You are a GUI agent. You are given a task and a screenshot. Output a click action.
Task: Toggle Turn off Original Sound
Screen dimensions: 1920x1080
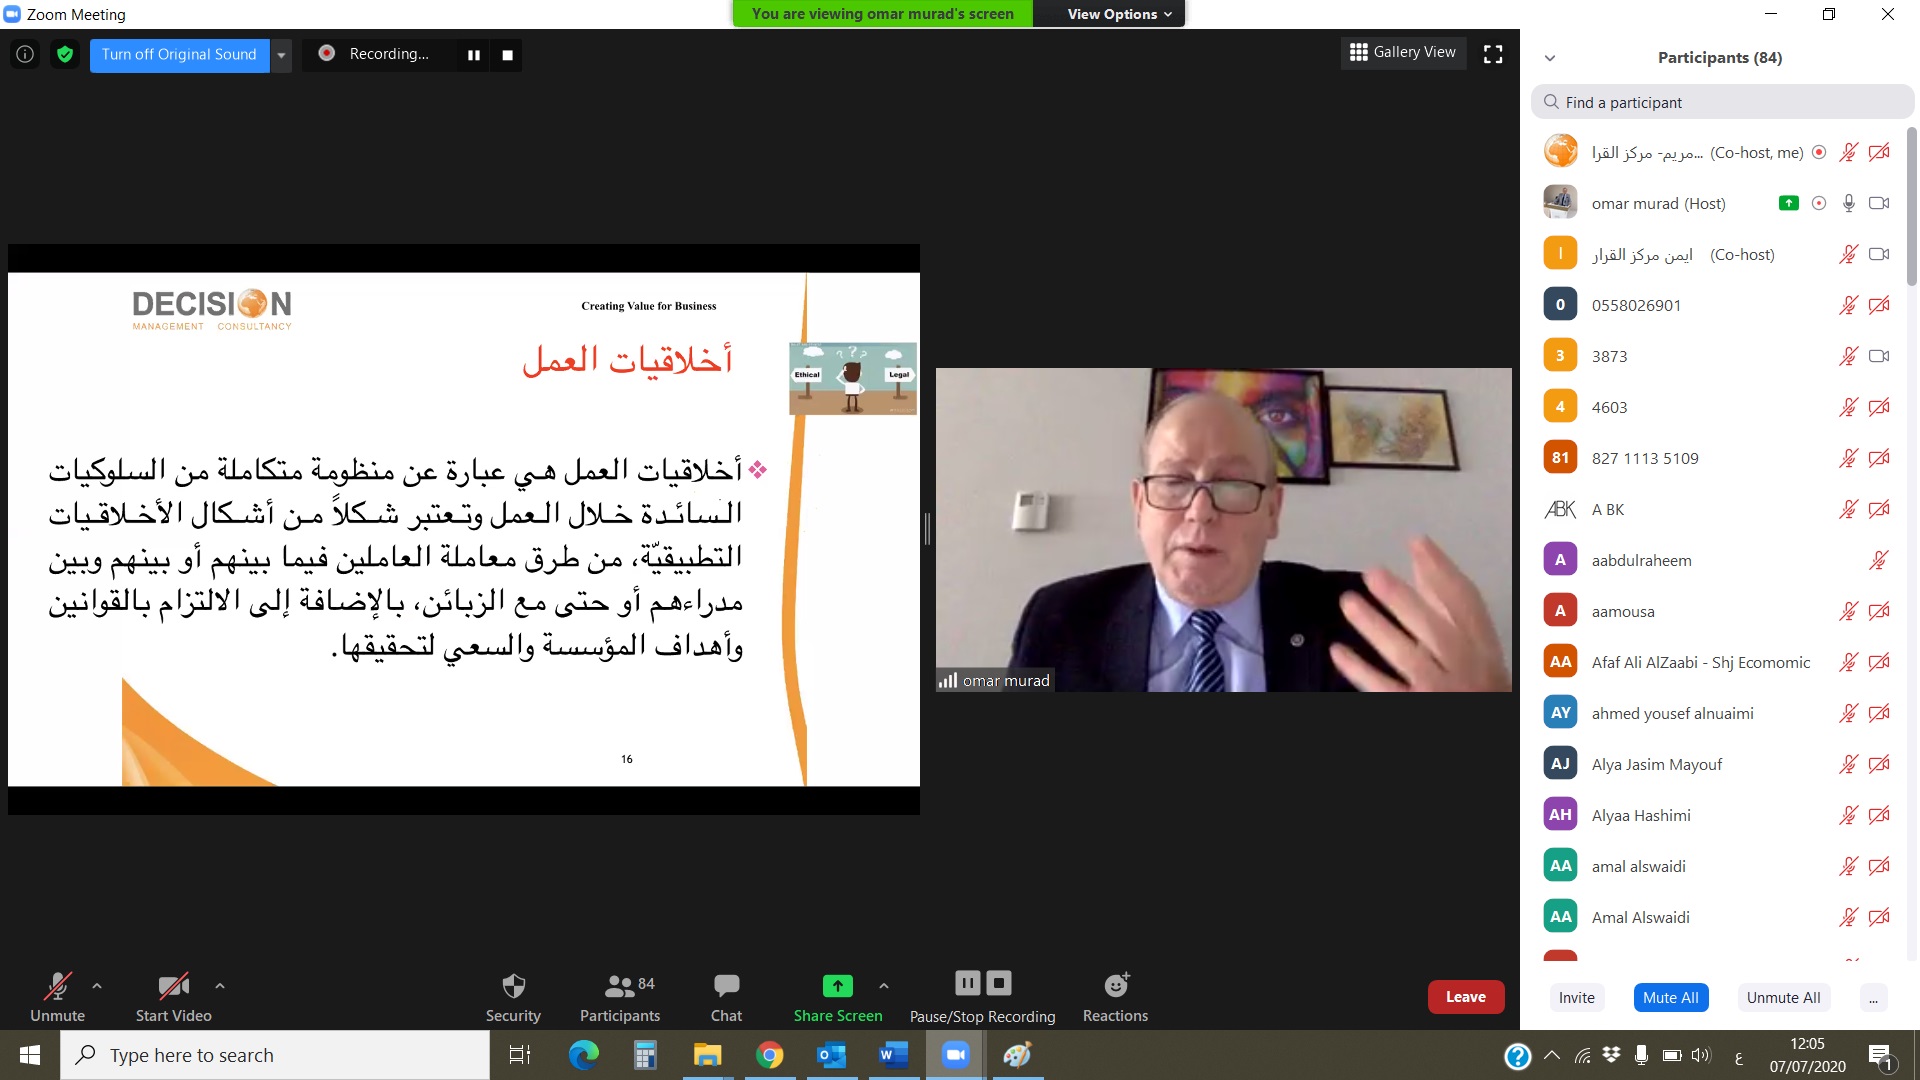tap(179, 54)
